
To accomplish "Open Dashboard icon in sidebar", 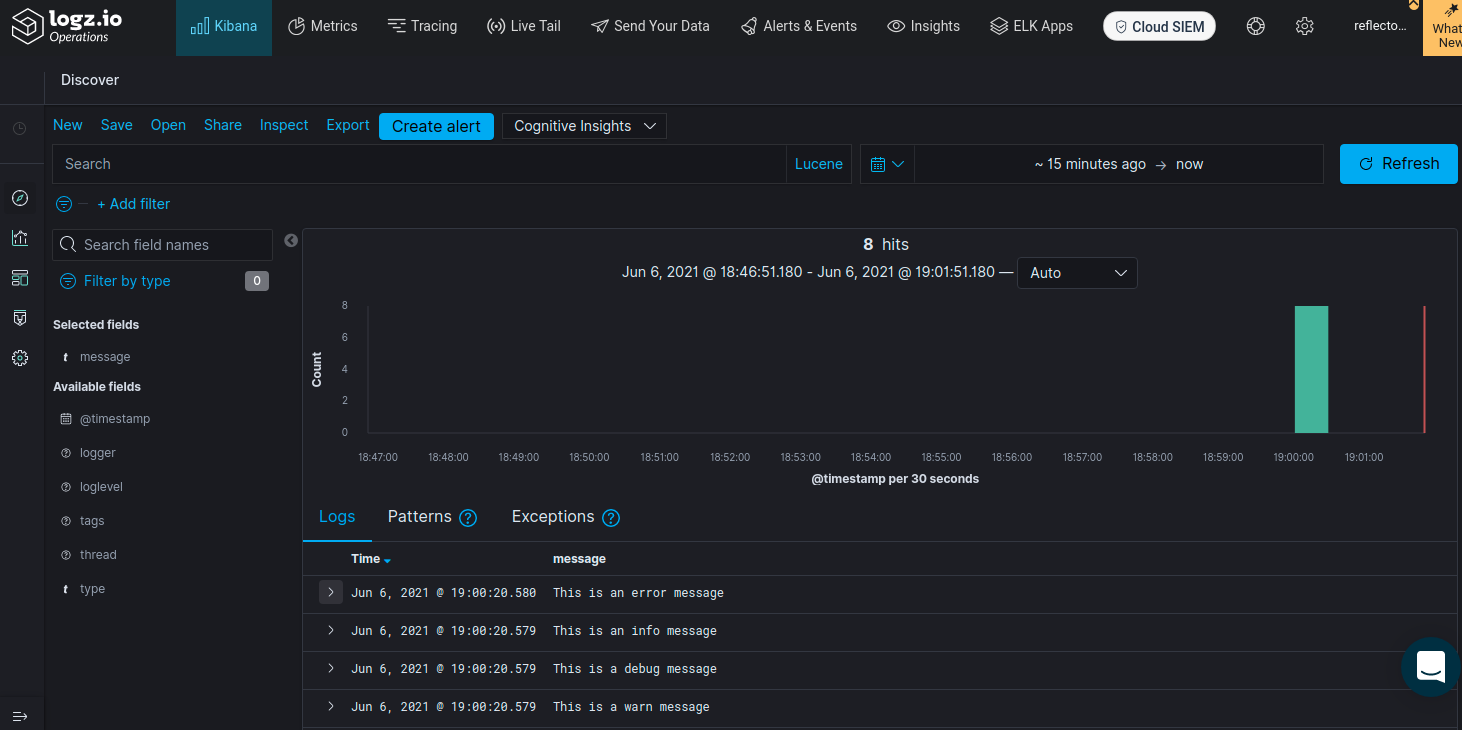I will tap(20, 278).
